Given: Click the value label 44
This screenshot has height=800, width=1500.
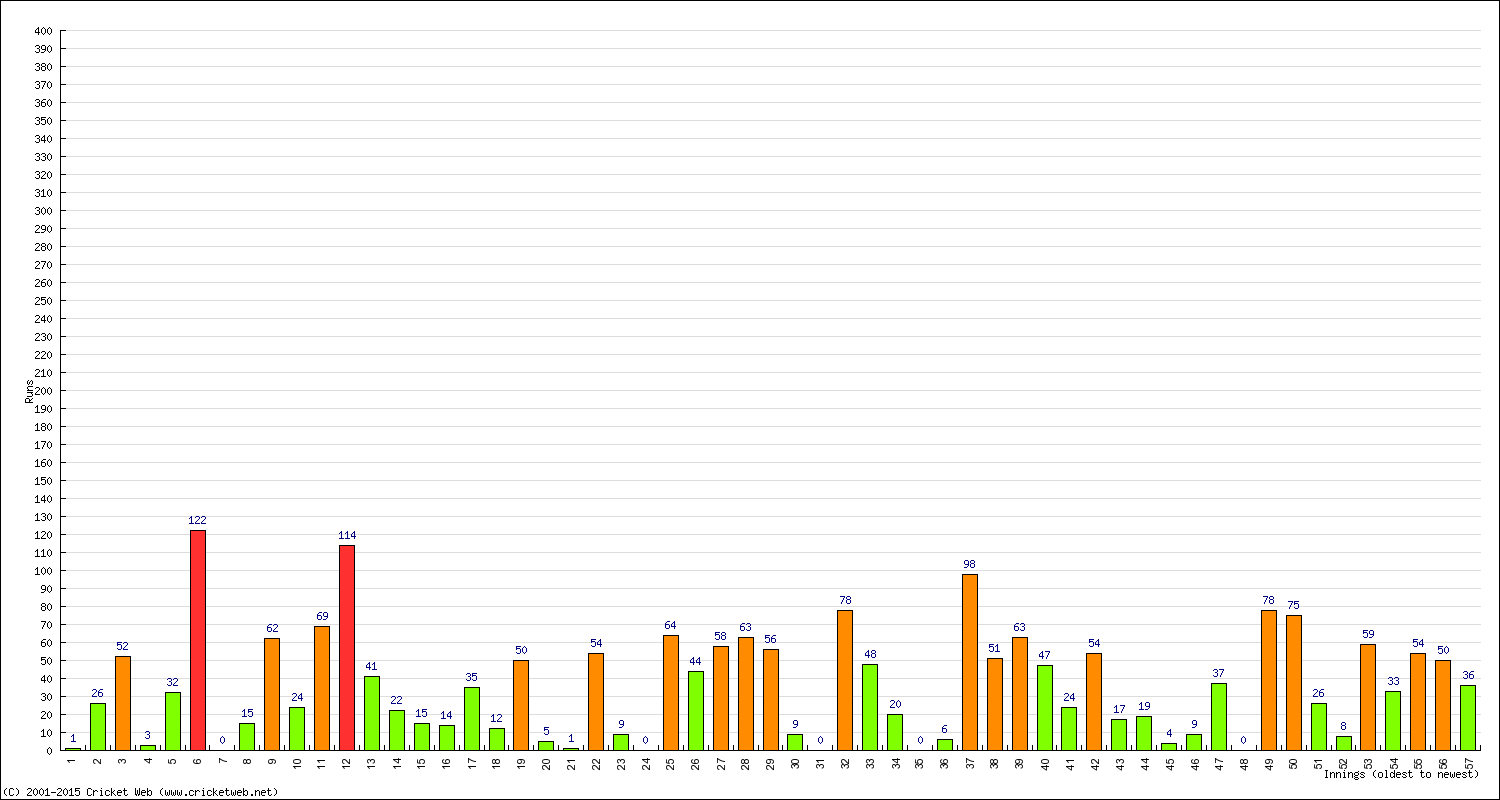Looking at the screenshot, I should pyautogui.click(x=696, y=661).
